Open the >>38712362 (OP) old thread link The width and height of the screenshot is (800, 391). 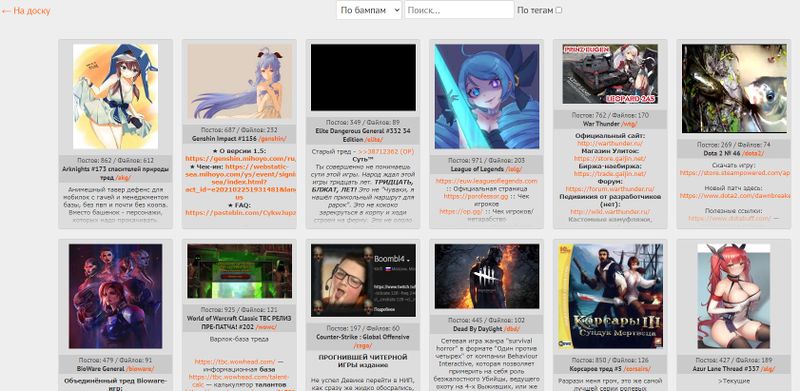tap(386, 152)
